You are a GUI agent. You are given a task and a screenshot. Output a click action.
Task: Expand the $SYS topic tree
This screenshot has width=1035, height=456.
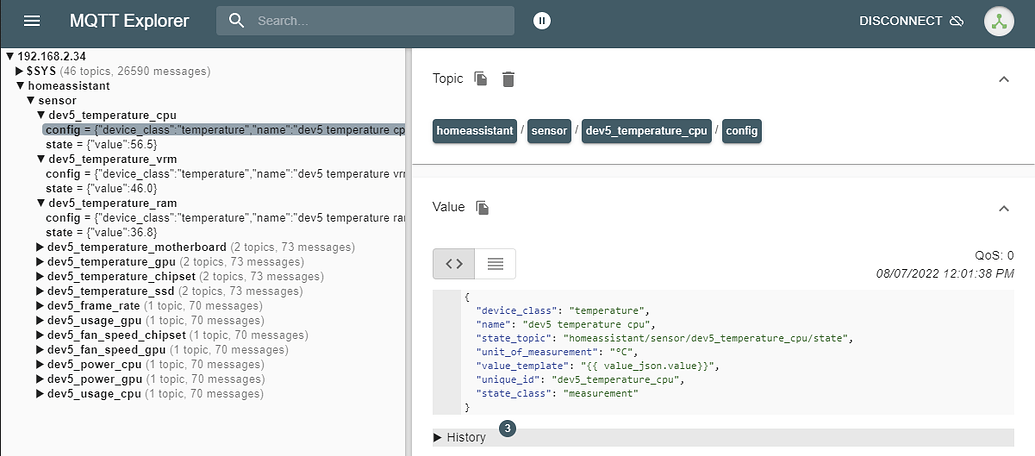tap(20, 72)
